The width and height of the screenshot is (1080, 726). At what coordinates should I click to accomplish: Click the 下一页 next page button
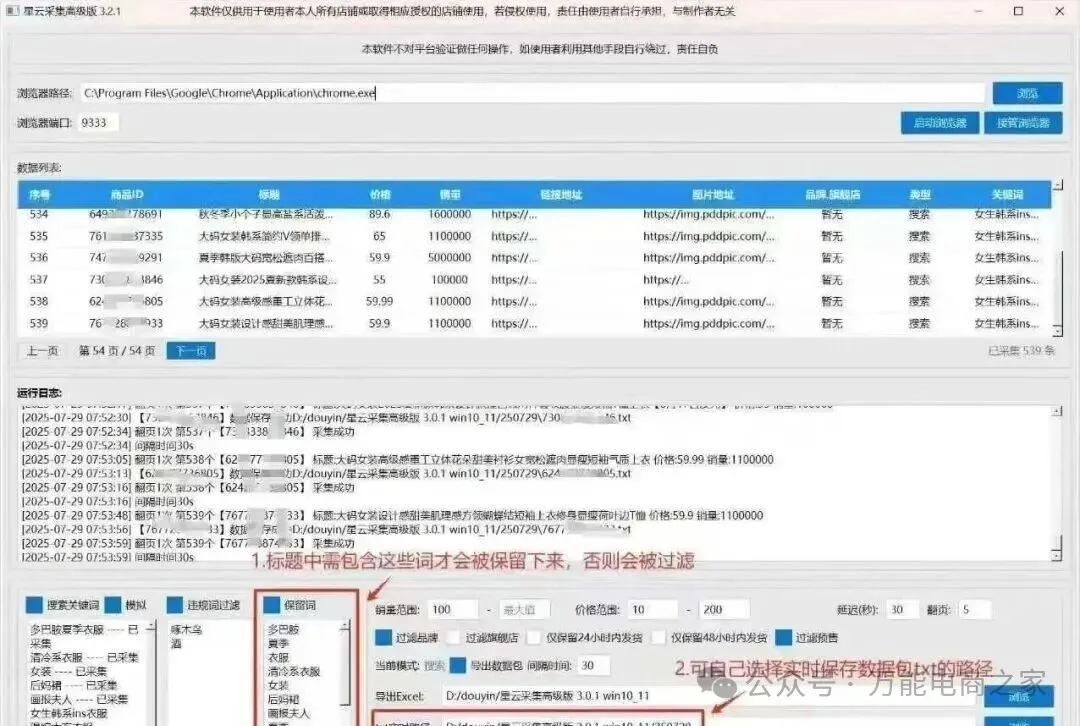coord(190,351)
